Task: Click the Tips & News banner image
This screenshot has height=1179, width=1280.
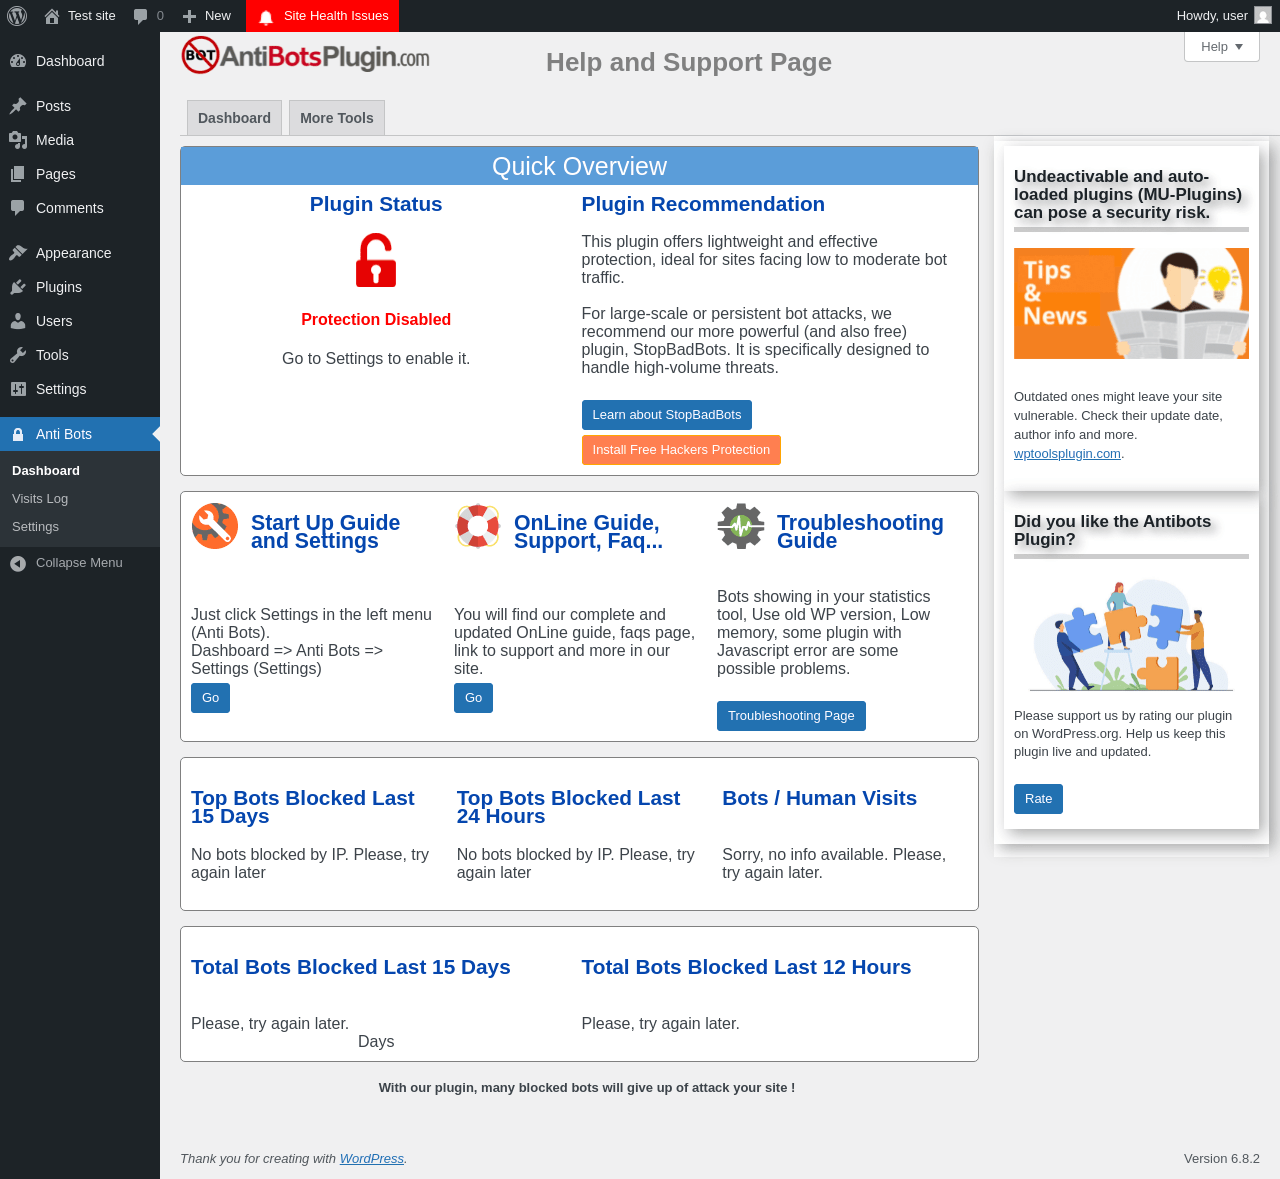Action: coord(1131,303)
